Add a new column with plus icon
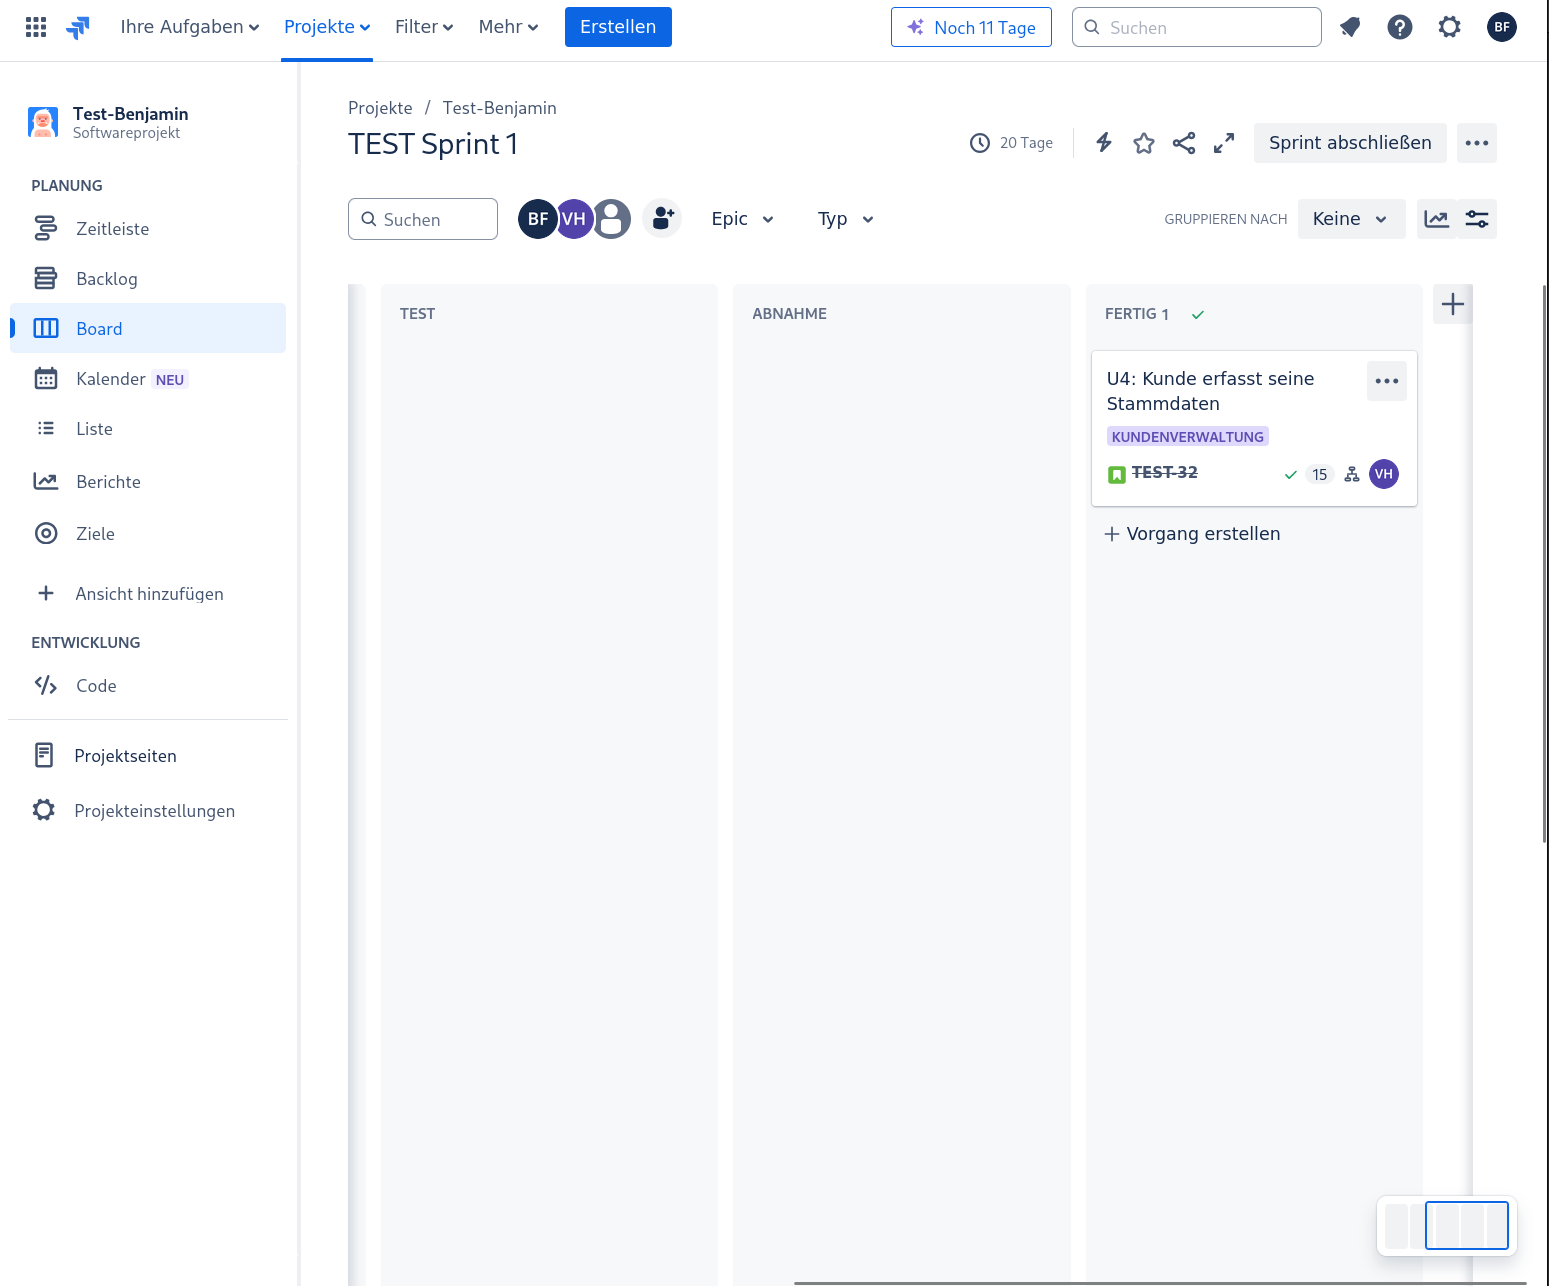This screenshot has height=1286, width=1549. point(1453,304)
